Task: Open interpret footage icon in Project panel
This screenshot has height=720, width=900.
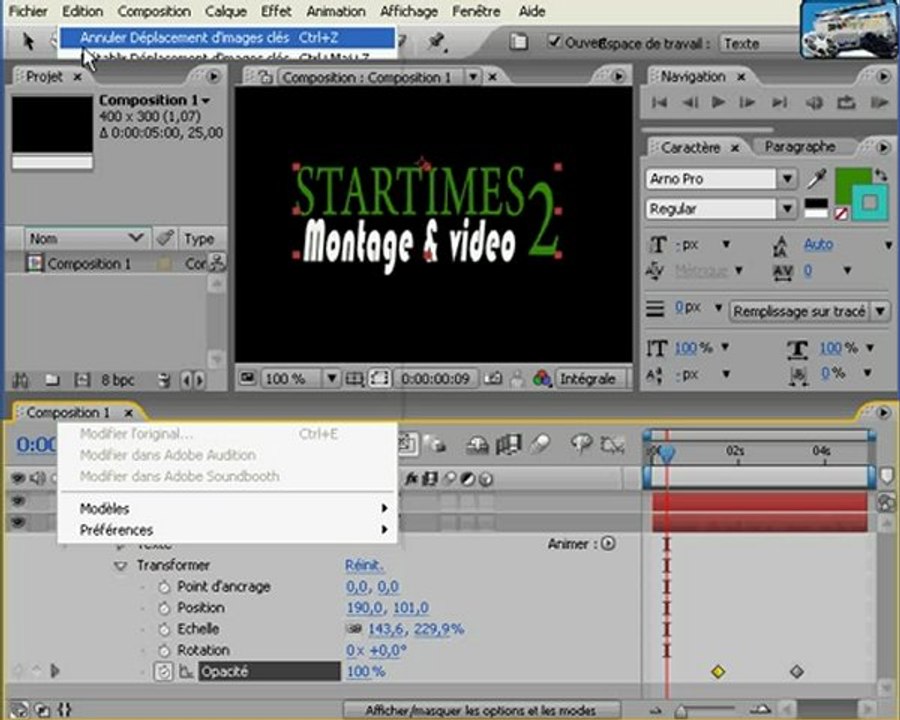Action: [x=20, y=380]
